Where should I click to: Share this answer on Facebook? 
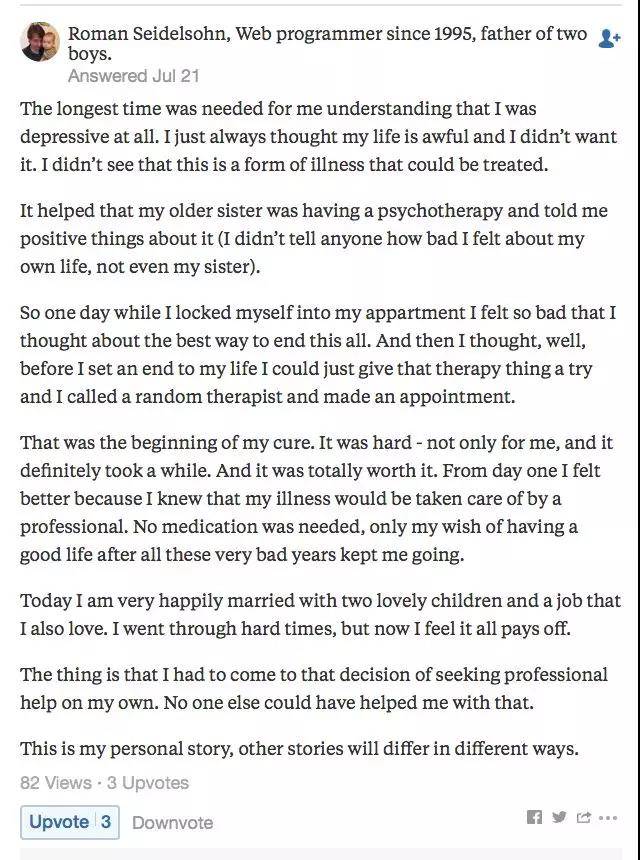click(534, 817)
